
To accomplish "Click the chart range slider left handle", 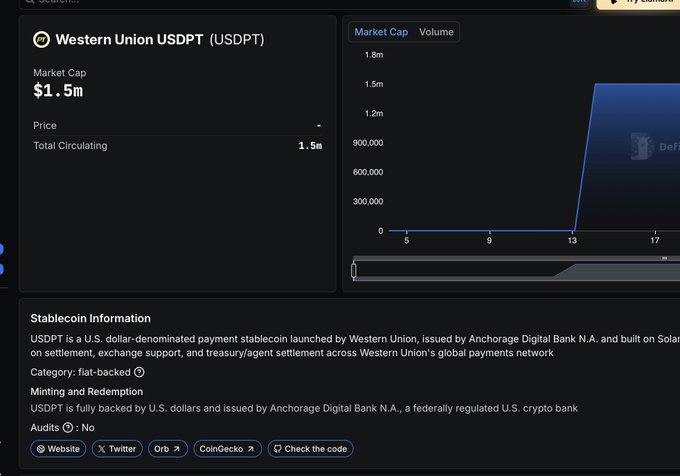I will (353, 270).
